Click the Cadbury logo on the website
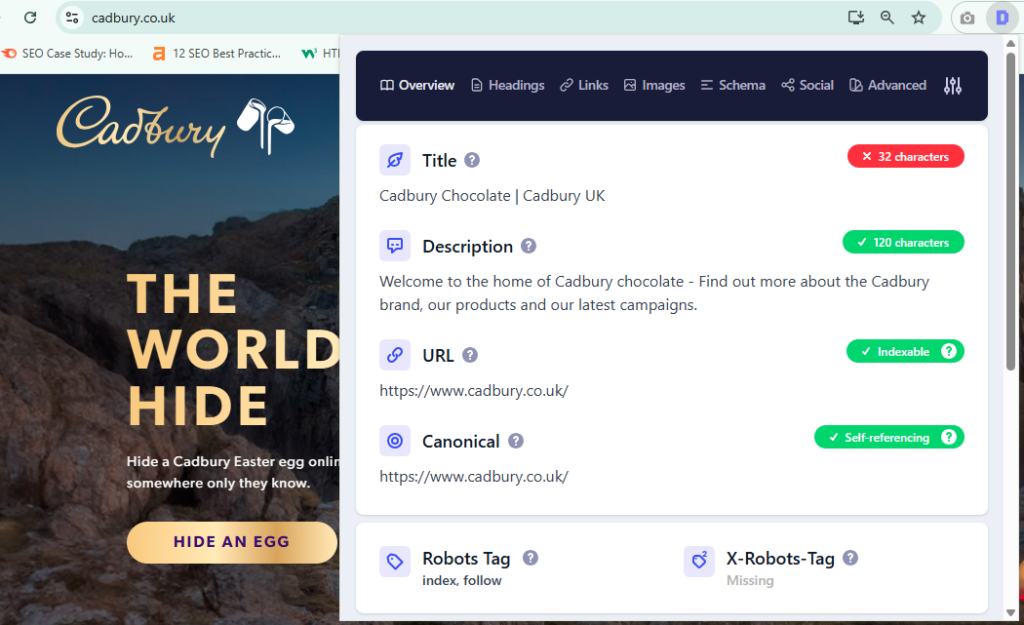Screen dimensions: 1024x625 [175, 126]
